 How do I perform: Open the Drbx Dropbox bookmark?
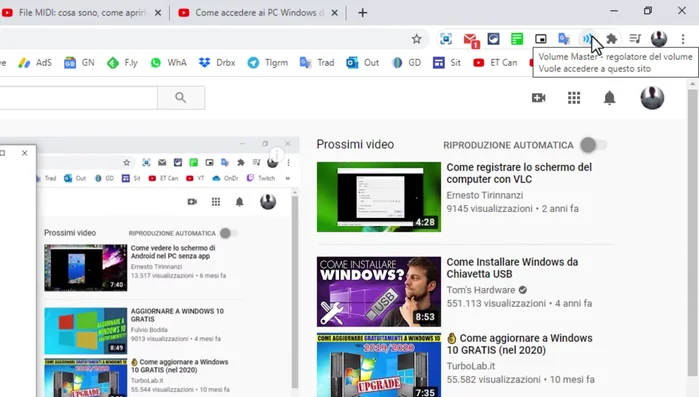(217, 63)
